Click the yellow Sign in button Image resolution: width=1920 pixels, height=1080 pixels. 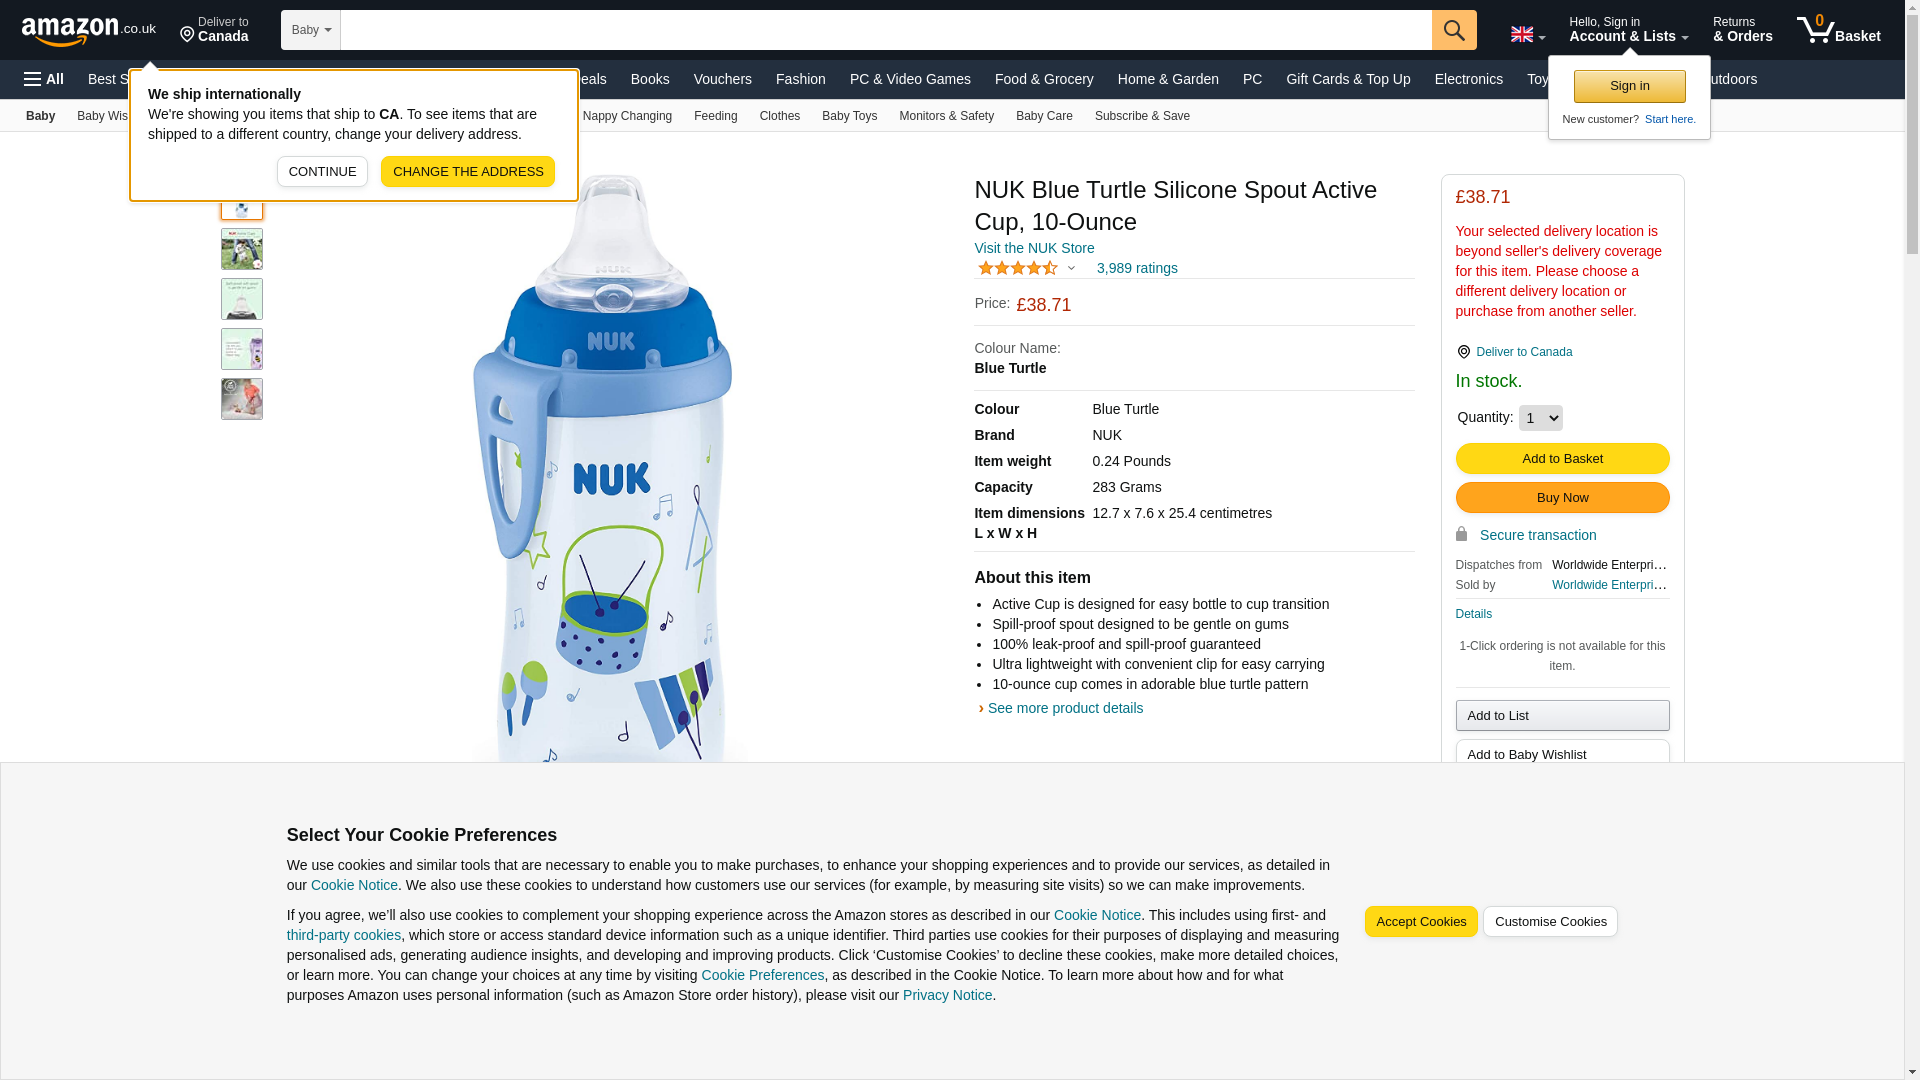coord(1629,86)
